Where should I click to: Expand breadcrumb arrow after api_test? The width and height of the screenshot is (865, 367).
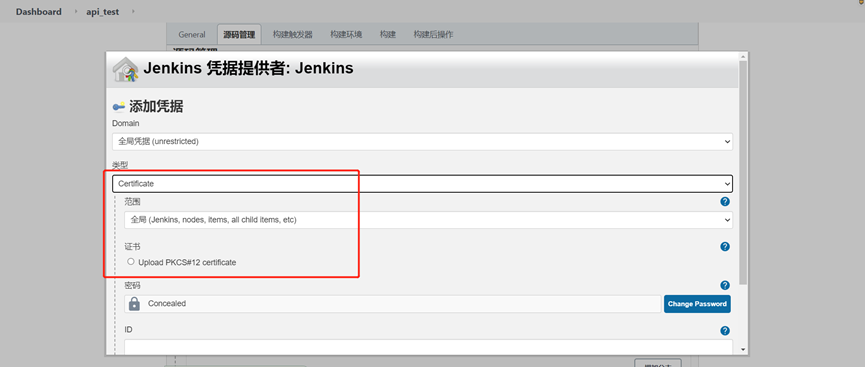133,12
